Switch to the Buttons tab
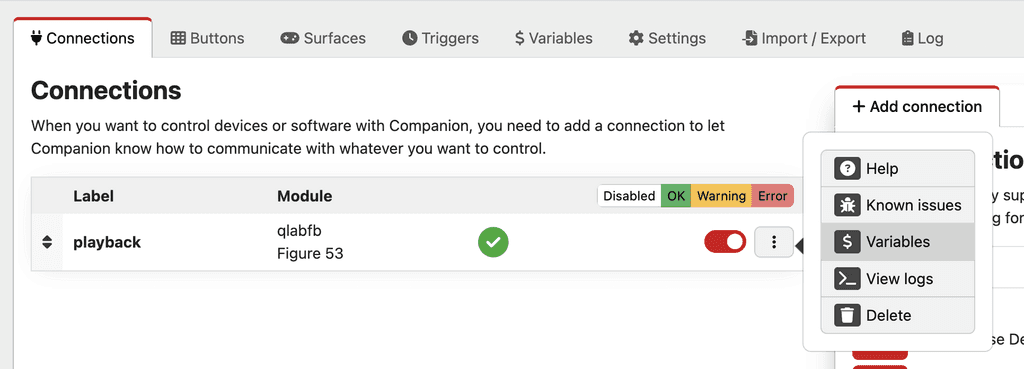 coord(207,38)
